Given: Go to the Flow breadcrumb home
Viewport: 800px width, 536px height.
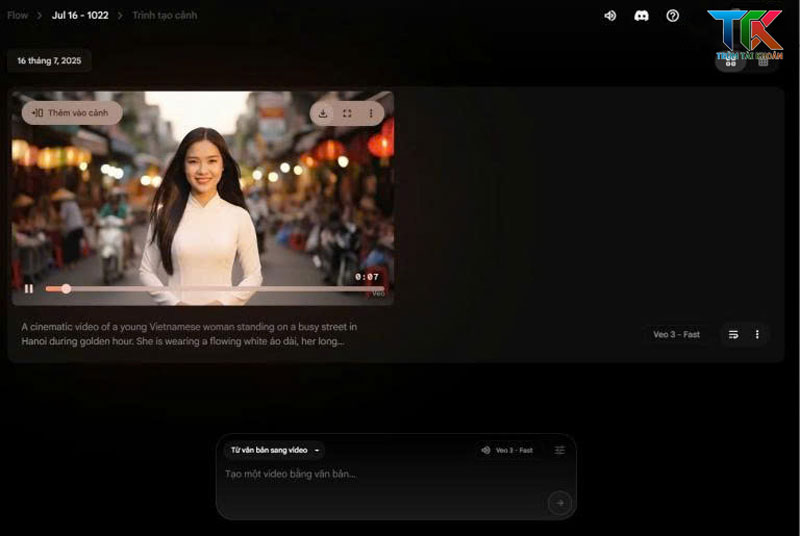Looking at the screenshot, I should point(17,15).
